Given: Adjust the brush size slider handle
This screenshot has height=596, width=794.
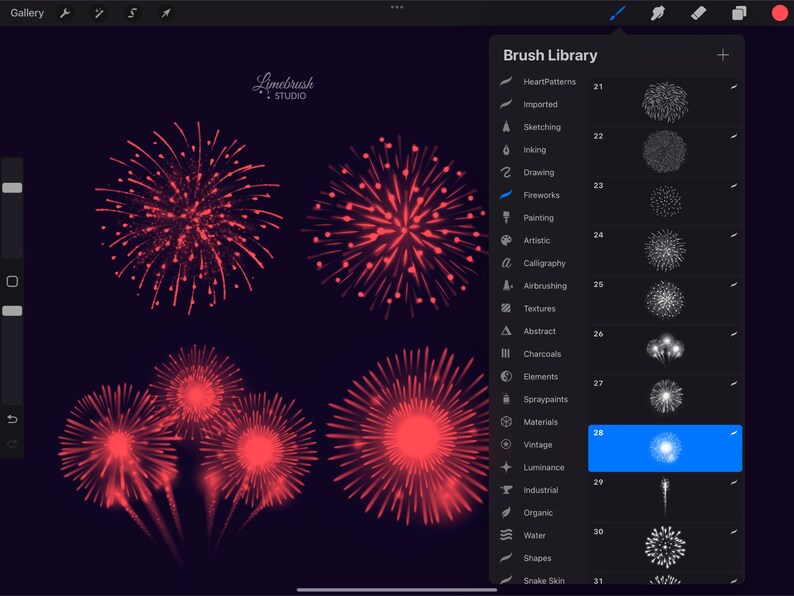Looking at the screenshot, I should coord(12,188).
